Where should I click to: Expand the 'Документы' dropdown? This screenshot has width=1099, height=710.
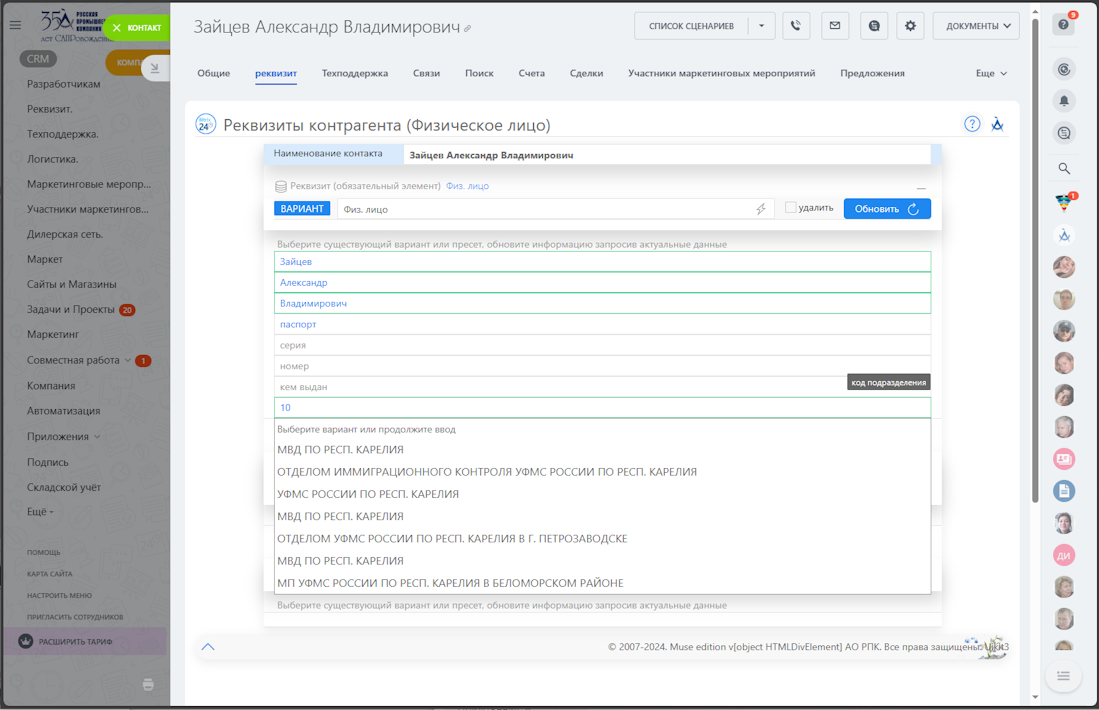coord(975,26)
